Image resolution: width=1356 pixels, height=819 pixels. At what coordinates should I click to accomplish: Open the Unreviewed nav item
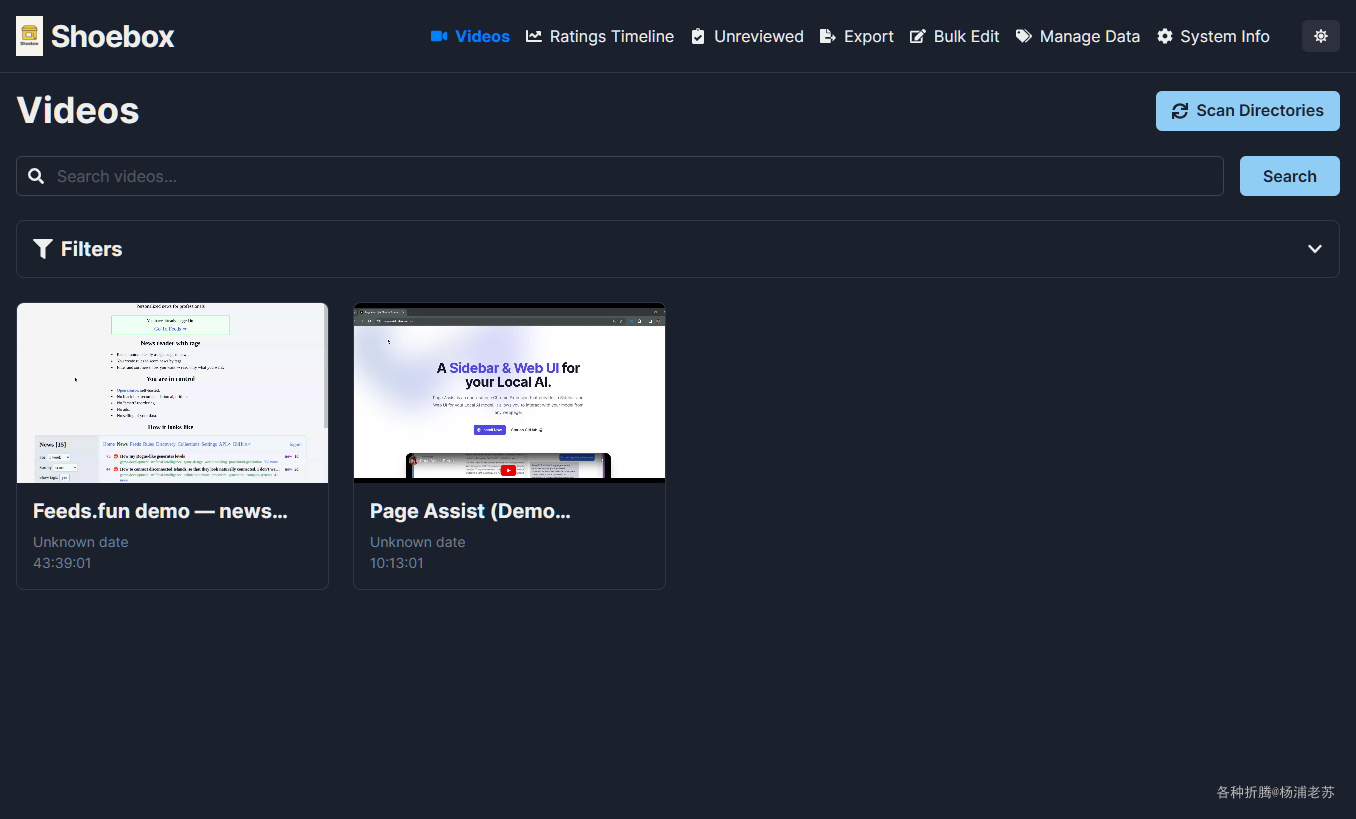coord(747,36)
